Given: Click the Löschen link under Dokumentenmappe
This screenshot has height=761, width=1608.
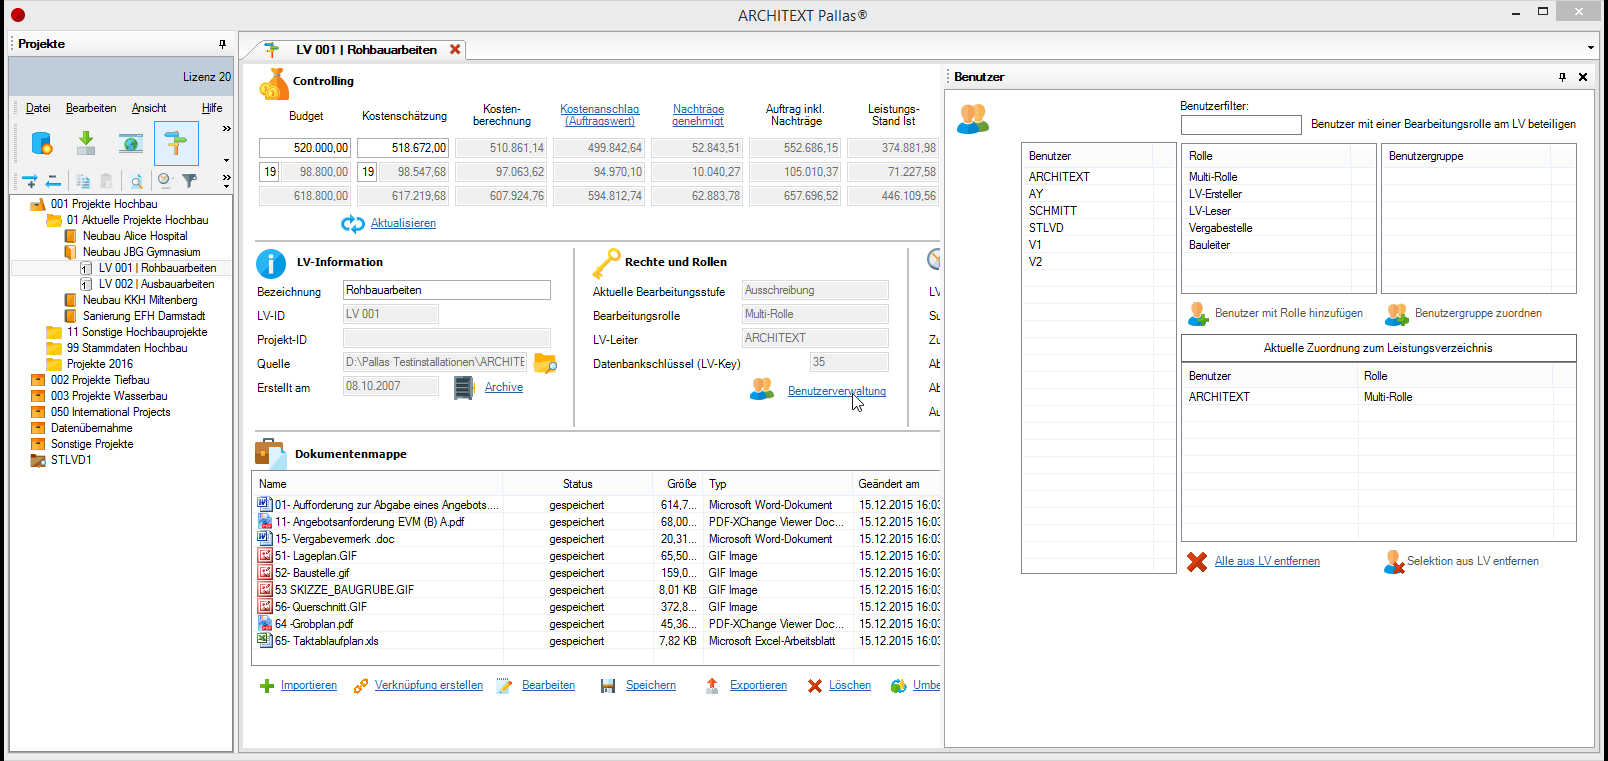Looking at the screenshot, I should pos(850,686).
